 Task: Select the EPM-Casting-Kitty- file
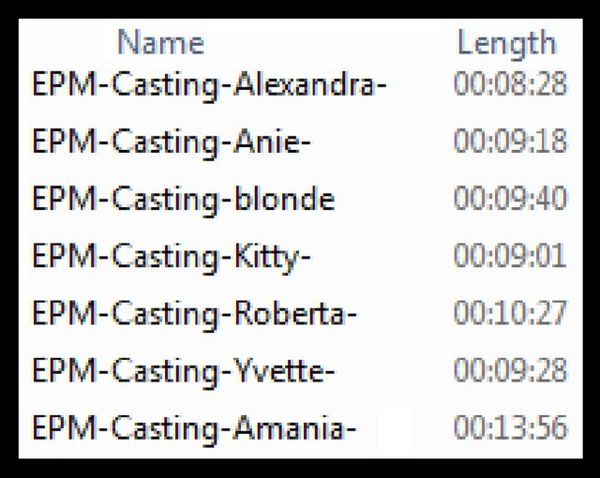tap(171, 257)
